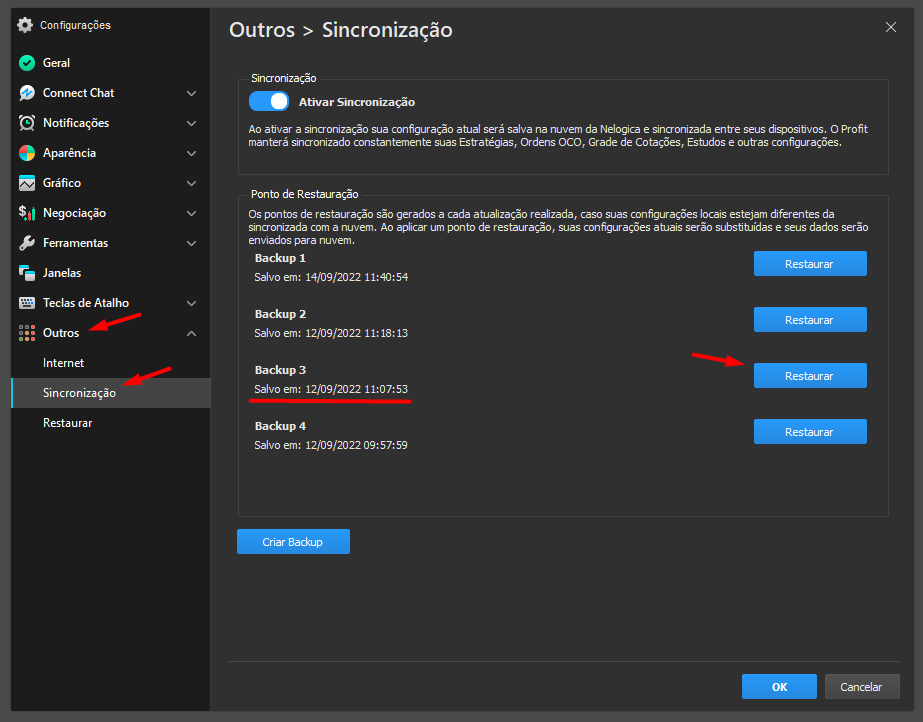The width and height of the screenshot is (923, 722).
Task: Click the Ferramentas wrench icon
Action: coord(27,243)
